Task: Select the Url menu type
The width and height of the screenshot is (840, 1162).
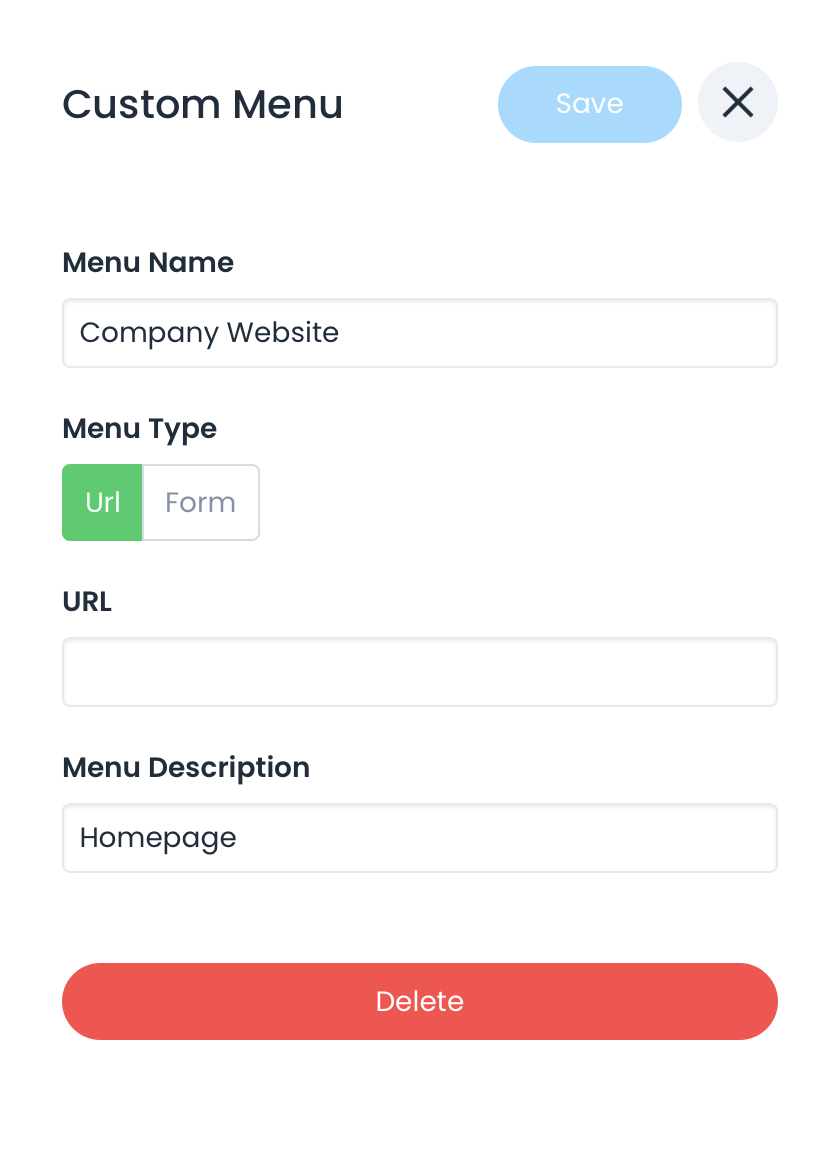Action: [x=102, y=502]
